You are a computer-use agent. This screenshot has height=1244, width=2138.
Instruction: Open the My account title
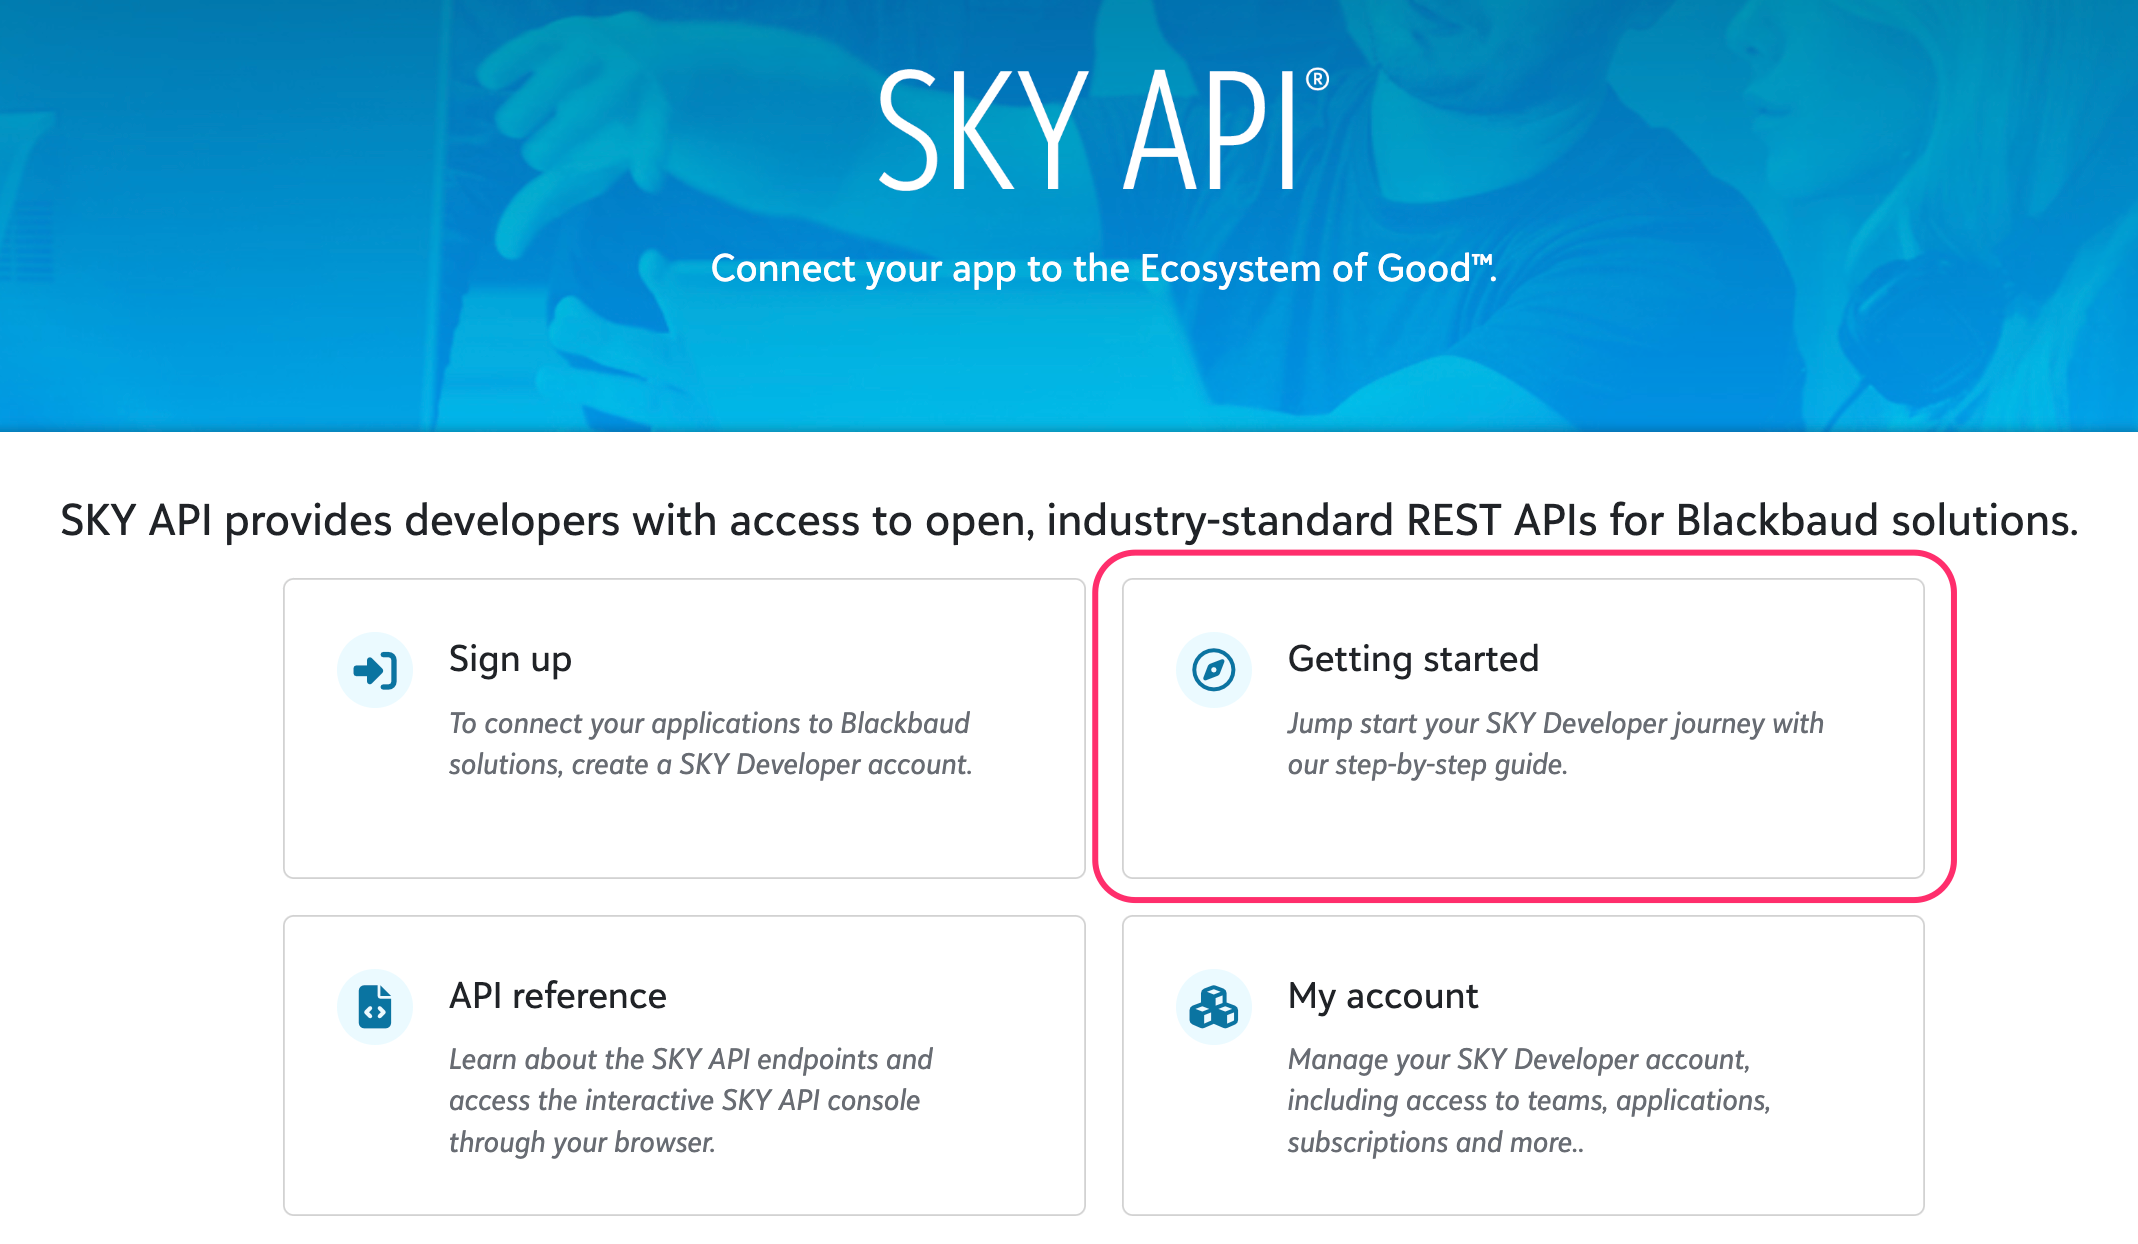click(x=1382, y=997)
